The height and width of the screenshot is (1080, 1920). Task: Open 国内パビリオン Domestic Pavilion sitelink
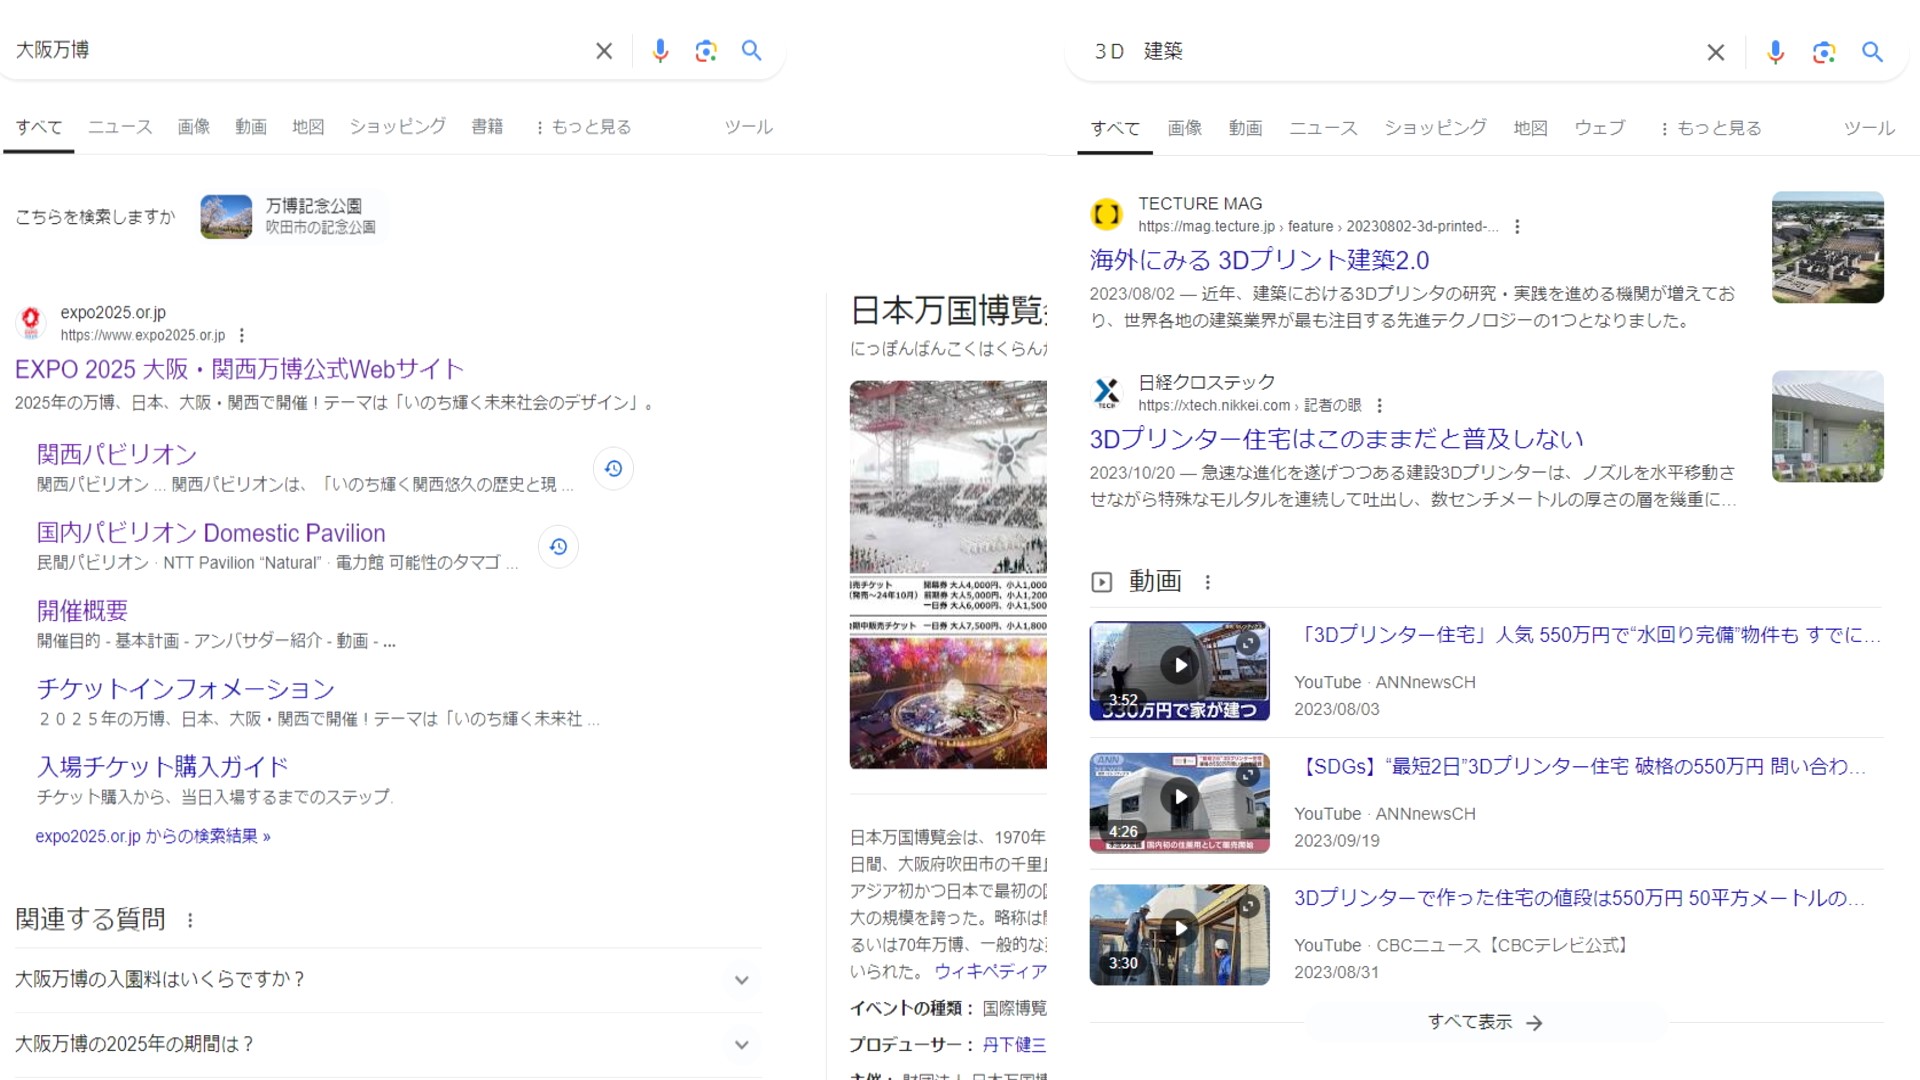click(x=211, y=533)
